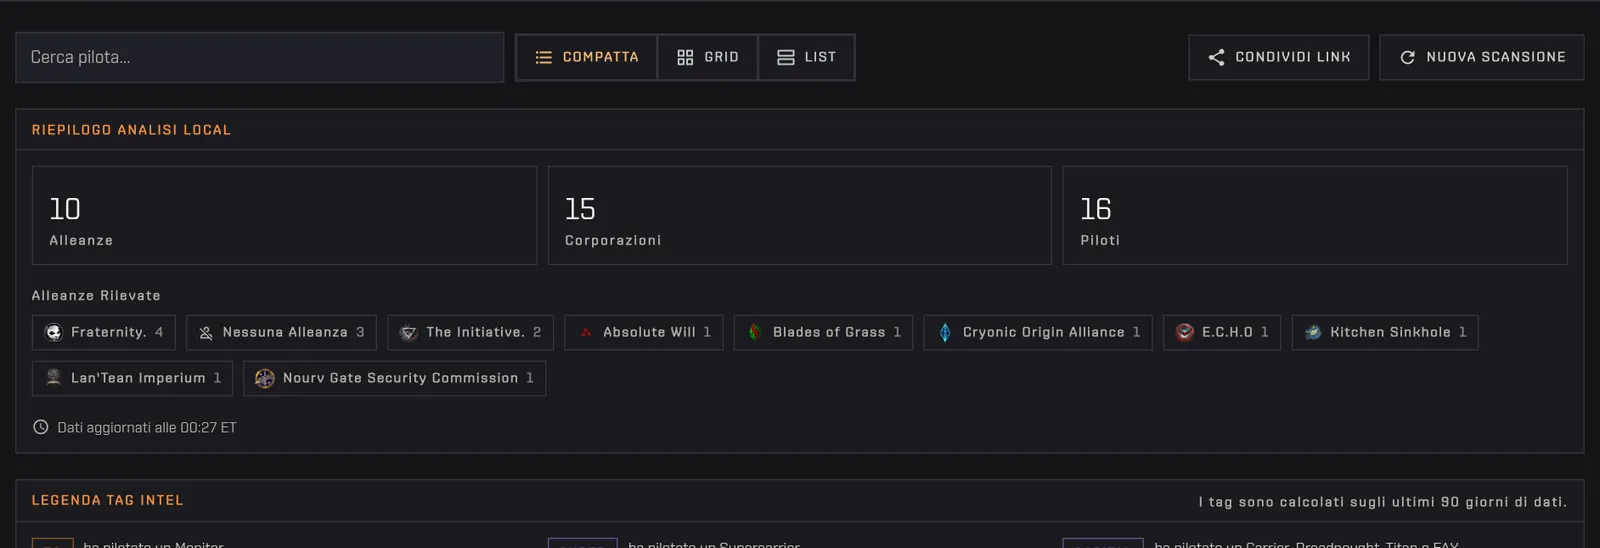Click the Nourv Gate Security Commission logo
This screenshot has height=548, width=1600.
[x=265, y=378]
